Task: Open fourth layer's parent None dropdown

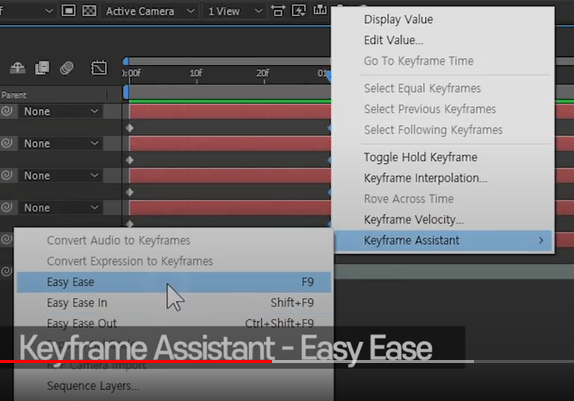Action: coord(61,208)
